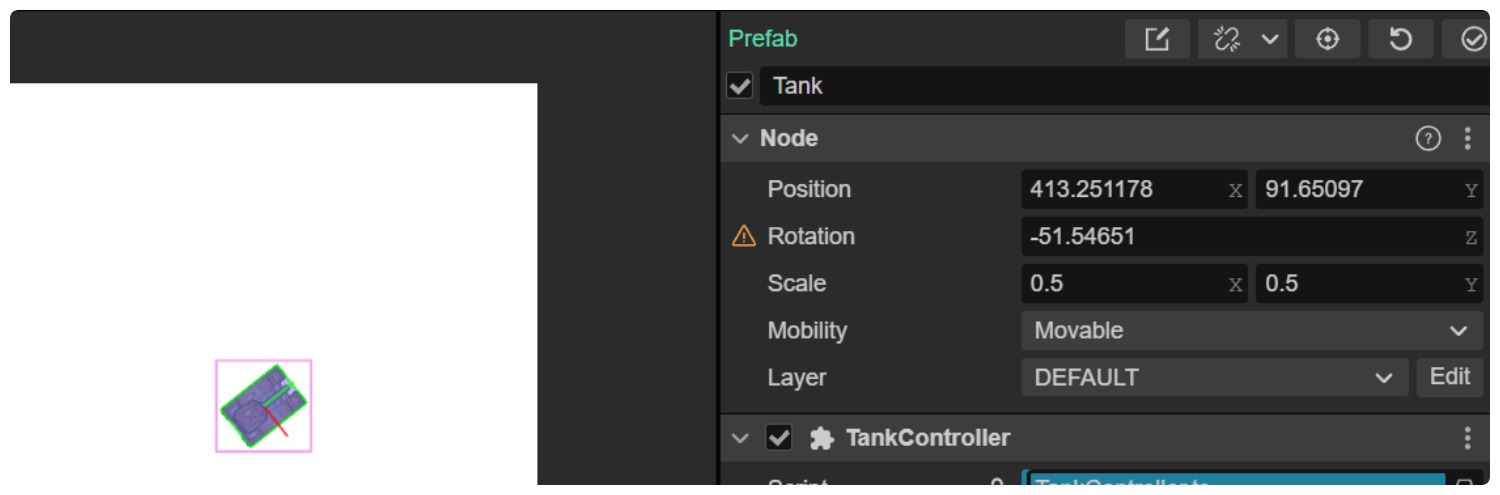Open Node section more options menu
The image size is (1500, 495).
click(x=1467, y=139)
